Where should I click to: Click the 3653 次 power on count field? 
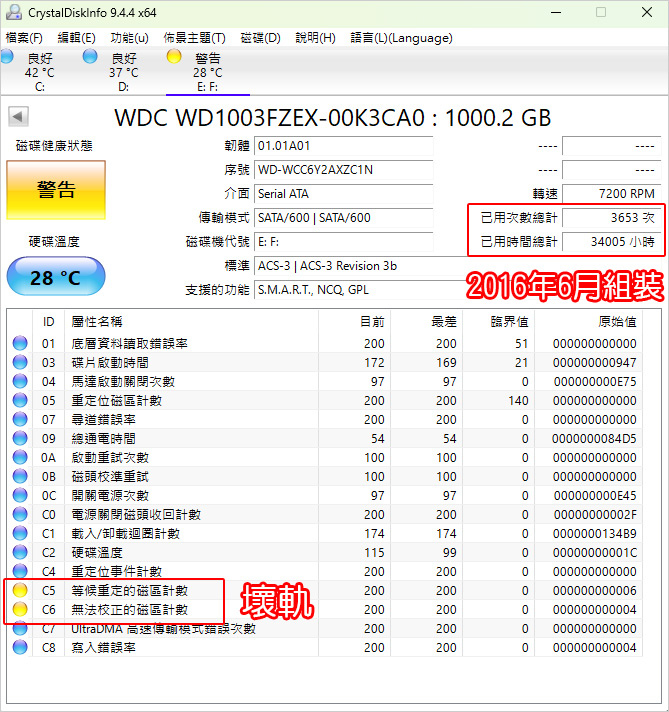click(x=611, y=218)
